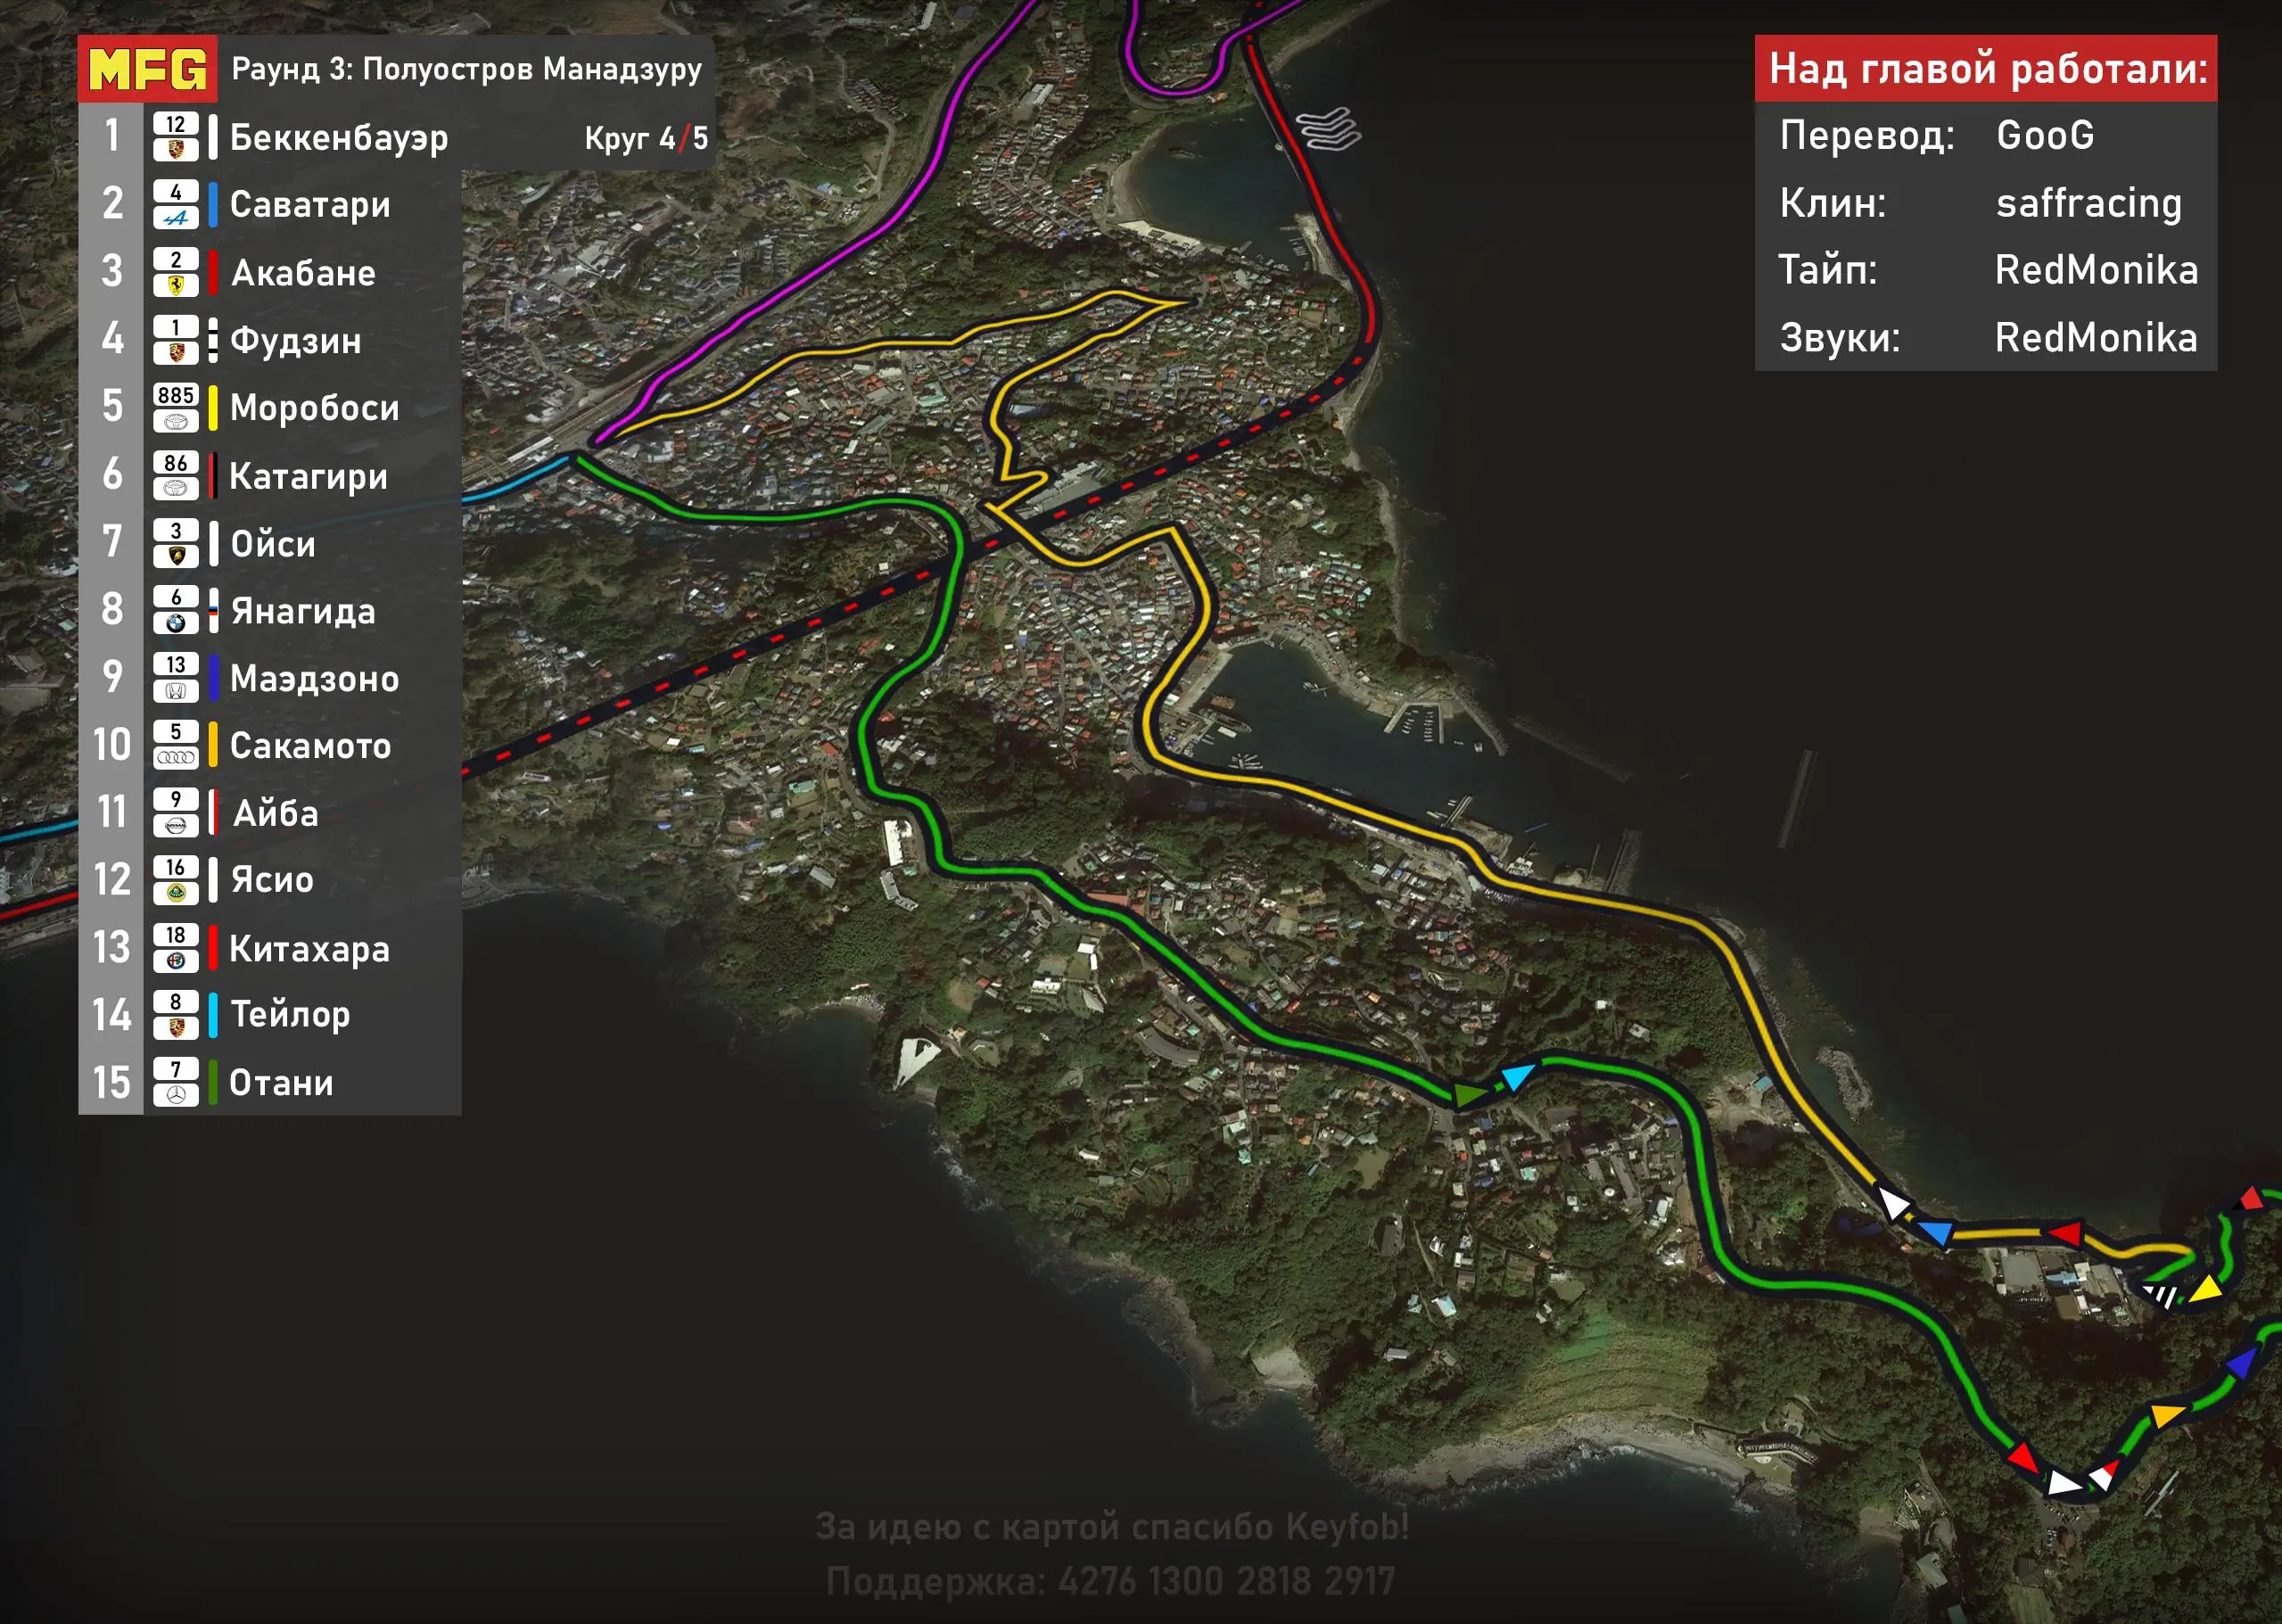
Task: Click the RedMonika name next to Звуки
Action: pyautogui.click(x=2096, y=338)
